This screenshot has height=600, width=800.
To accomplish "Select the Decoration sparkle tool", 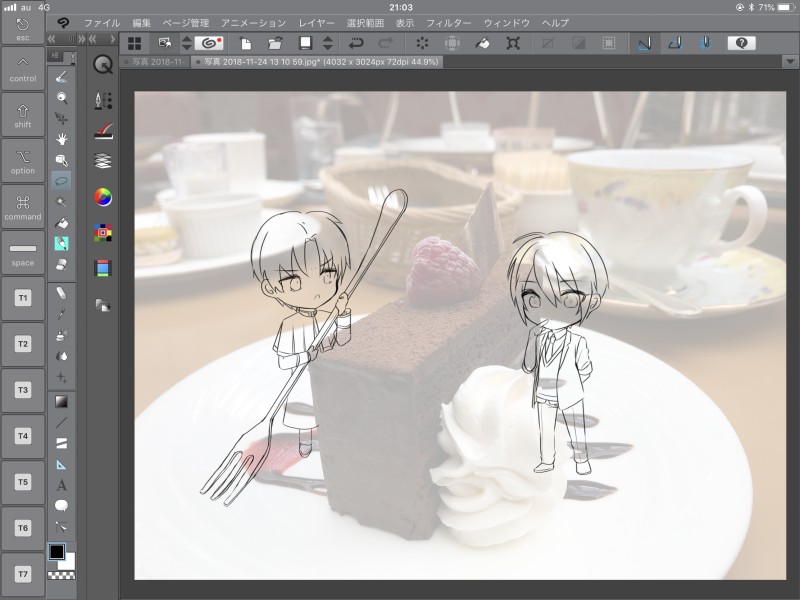I will click(62, 377).
